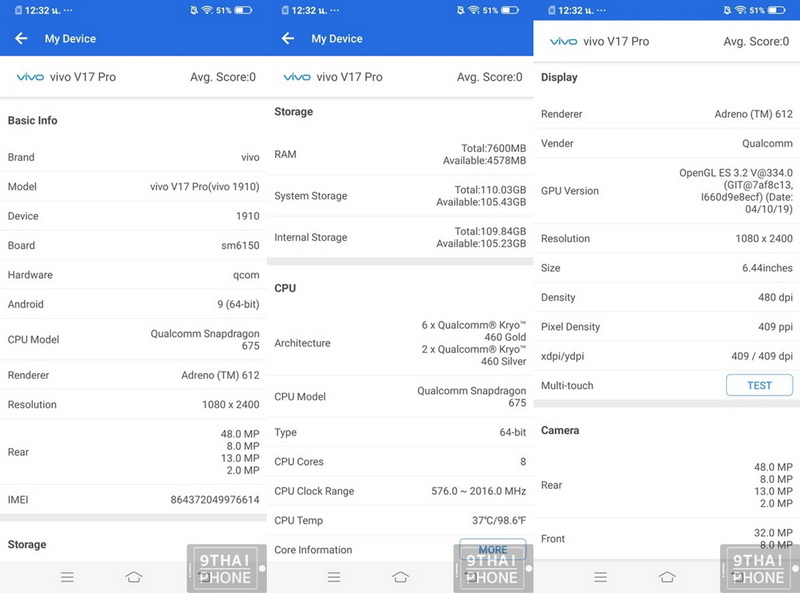The image size is (800, 593).
Task: Tap the home icon on the Basic Info screen
Action: pos(134,577)
